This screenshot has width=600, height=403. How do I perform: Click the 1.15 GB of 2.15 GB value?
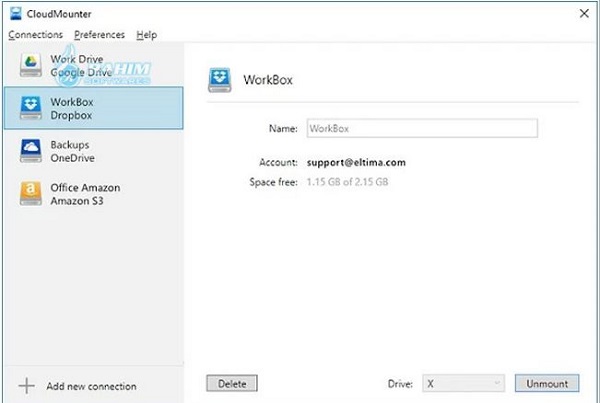(x=347, y=182)
